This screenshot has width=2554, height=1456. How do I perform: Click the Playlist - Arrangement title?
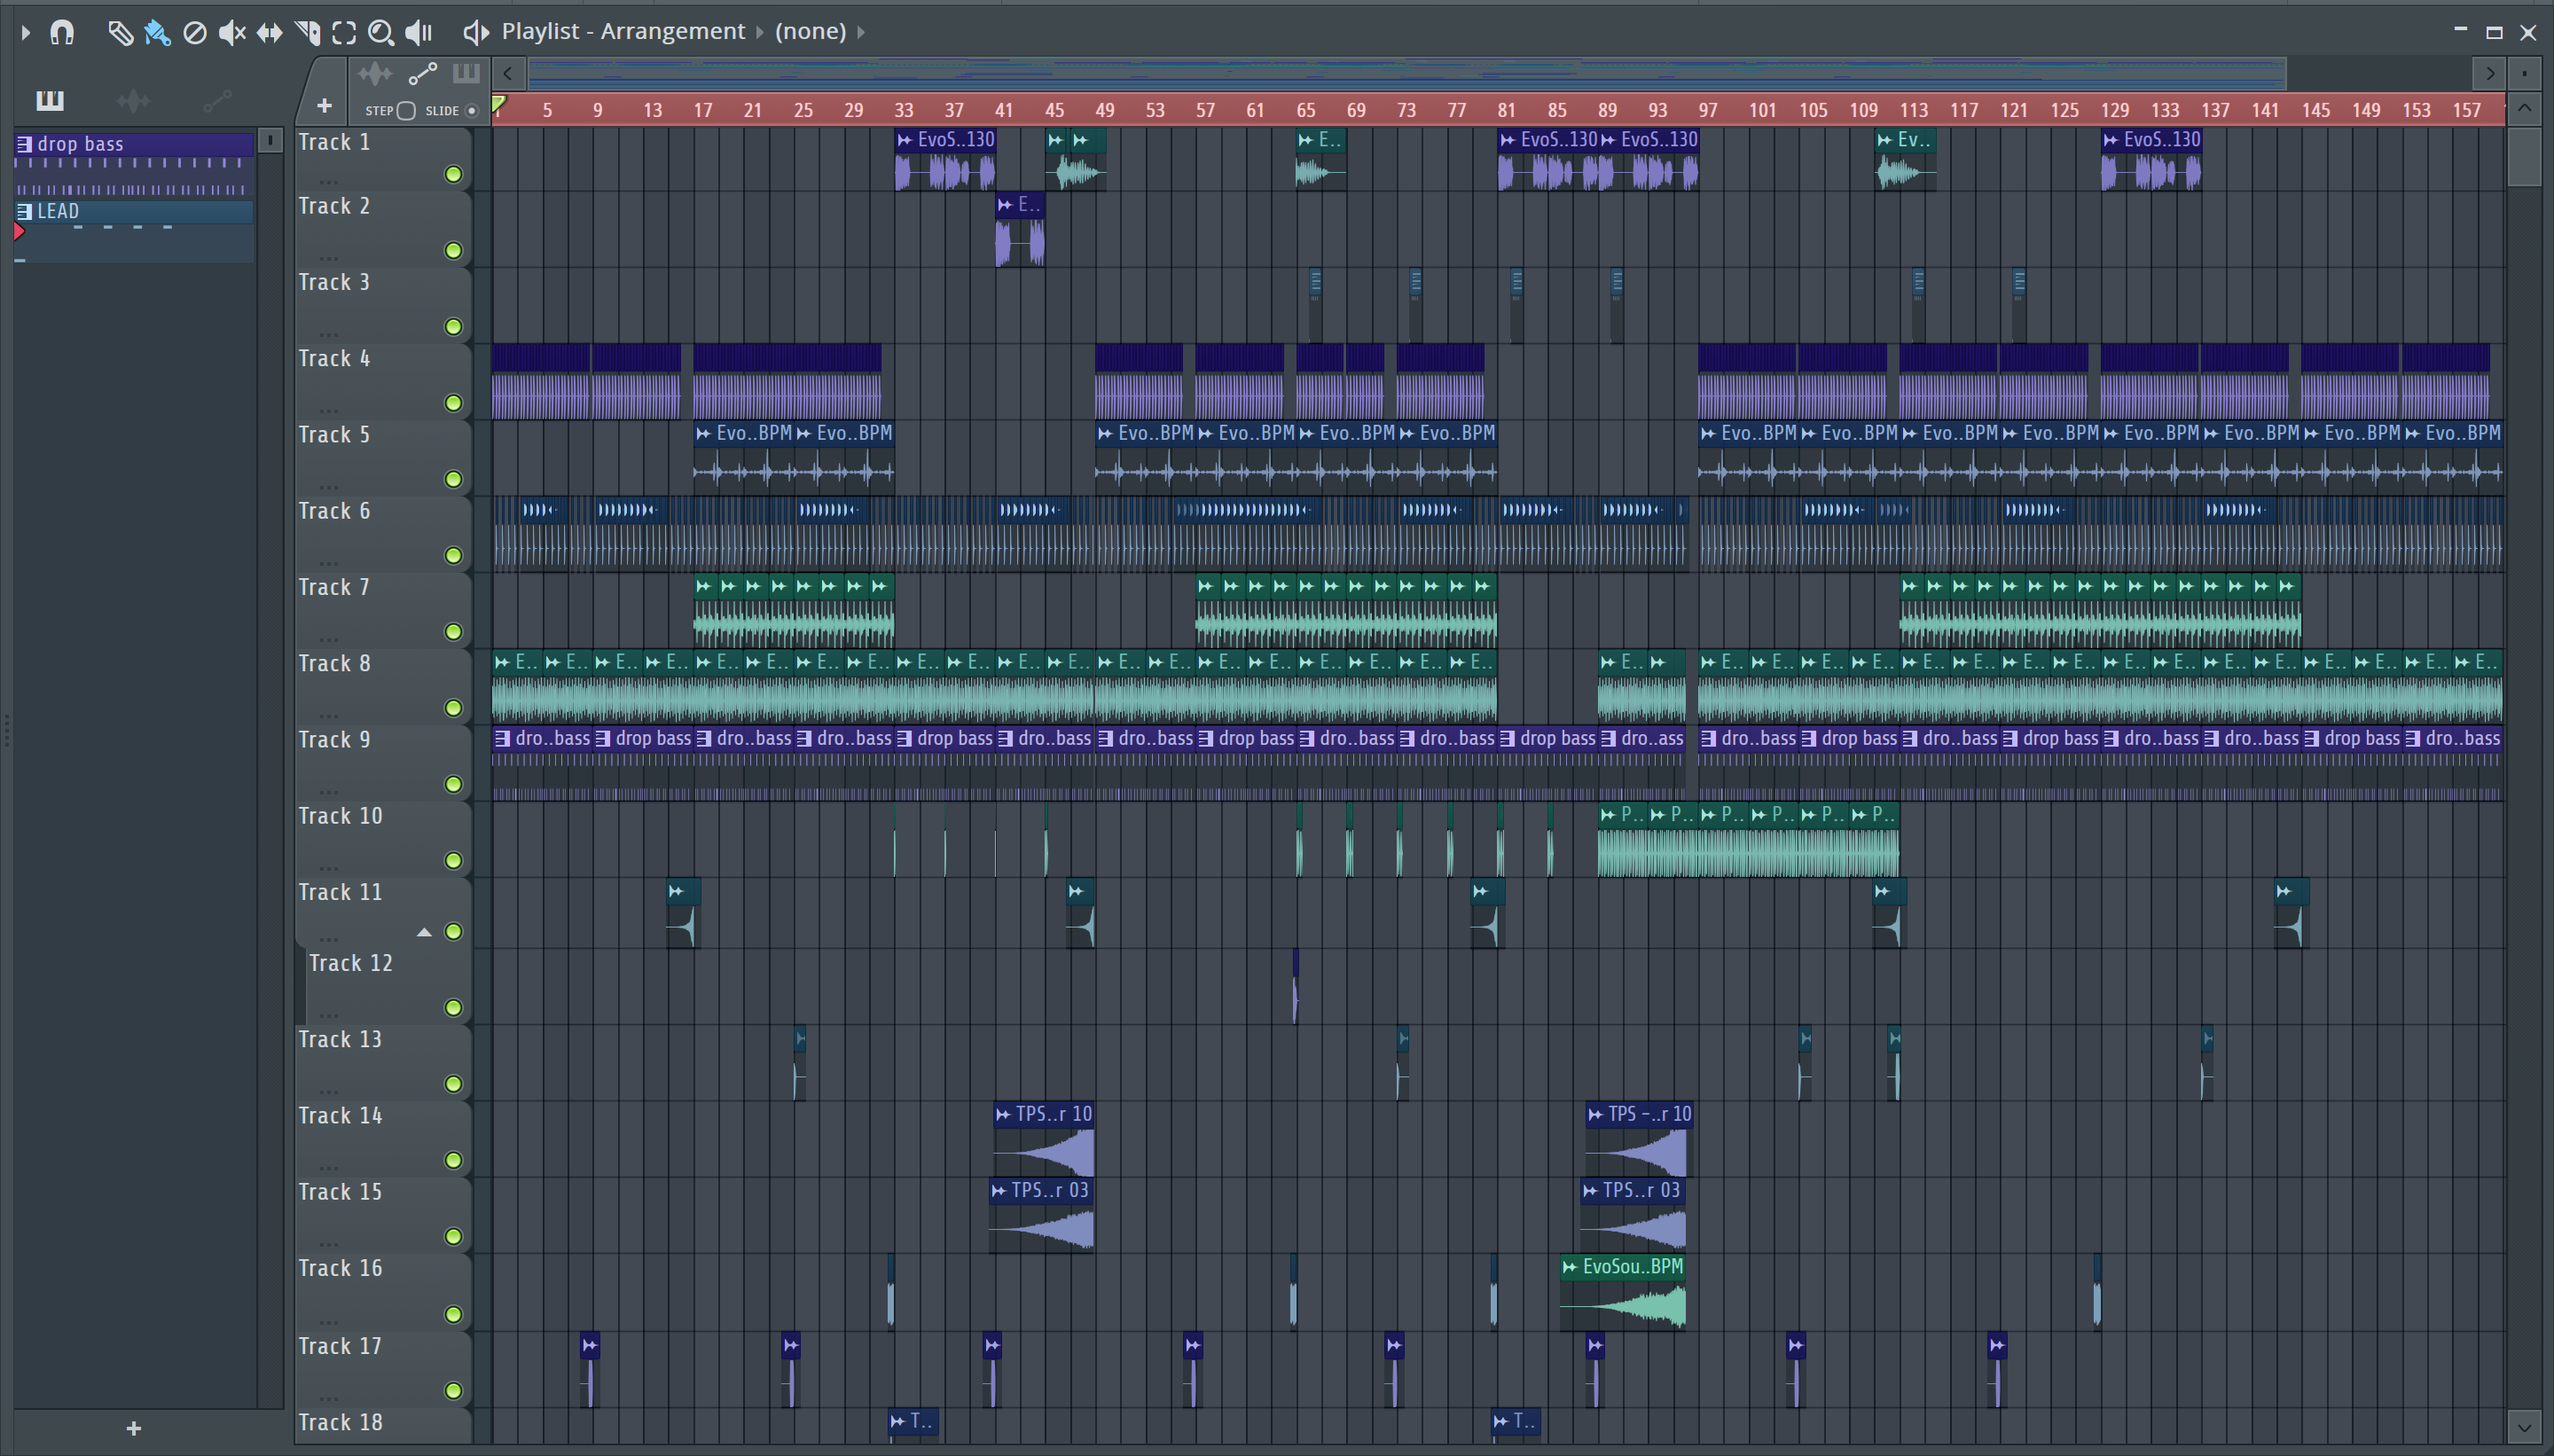click(623, 32)
